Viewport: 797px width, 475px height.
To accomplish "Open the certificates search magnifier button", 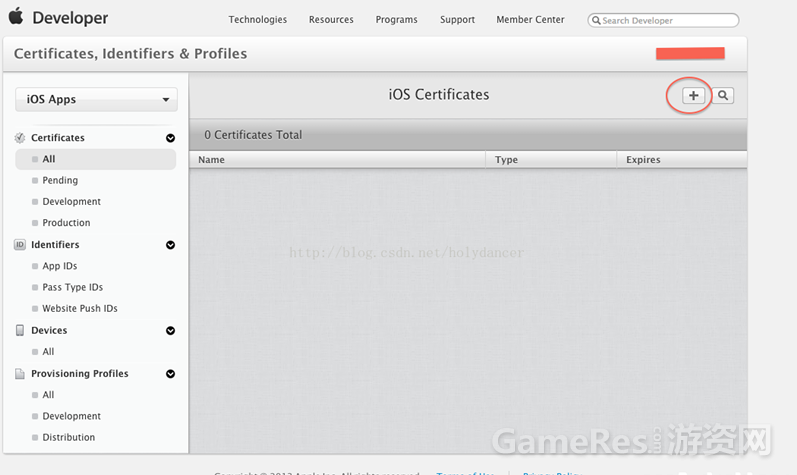I will 723,96.
